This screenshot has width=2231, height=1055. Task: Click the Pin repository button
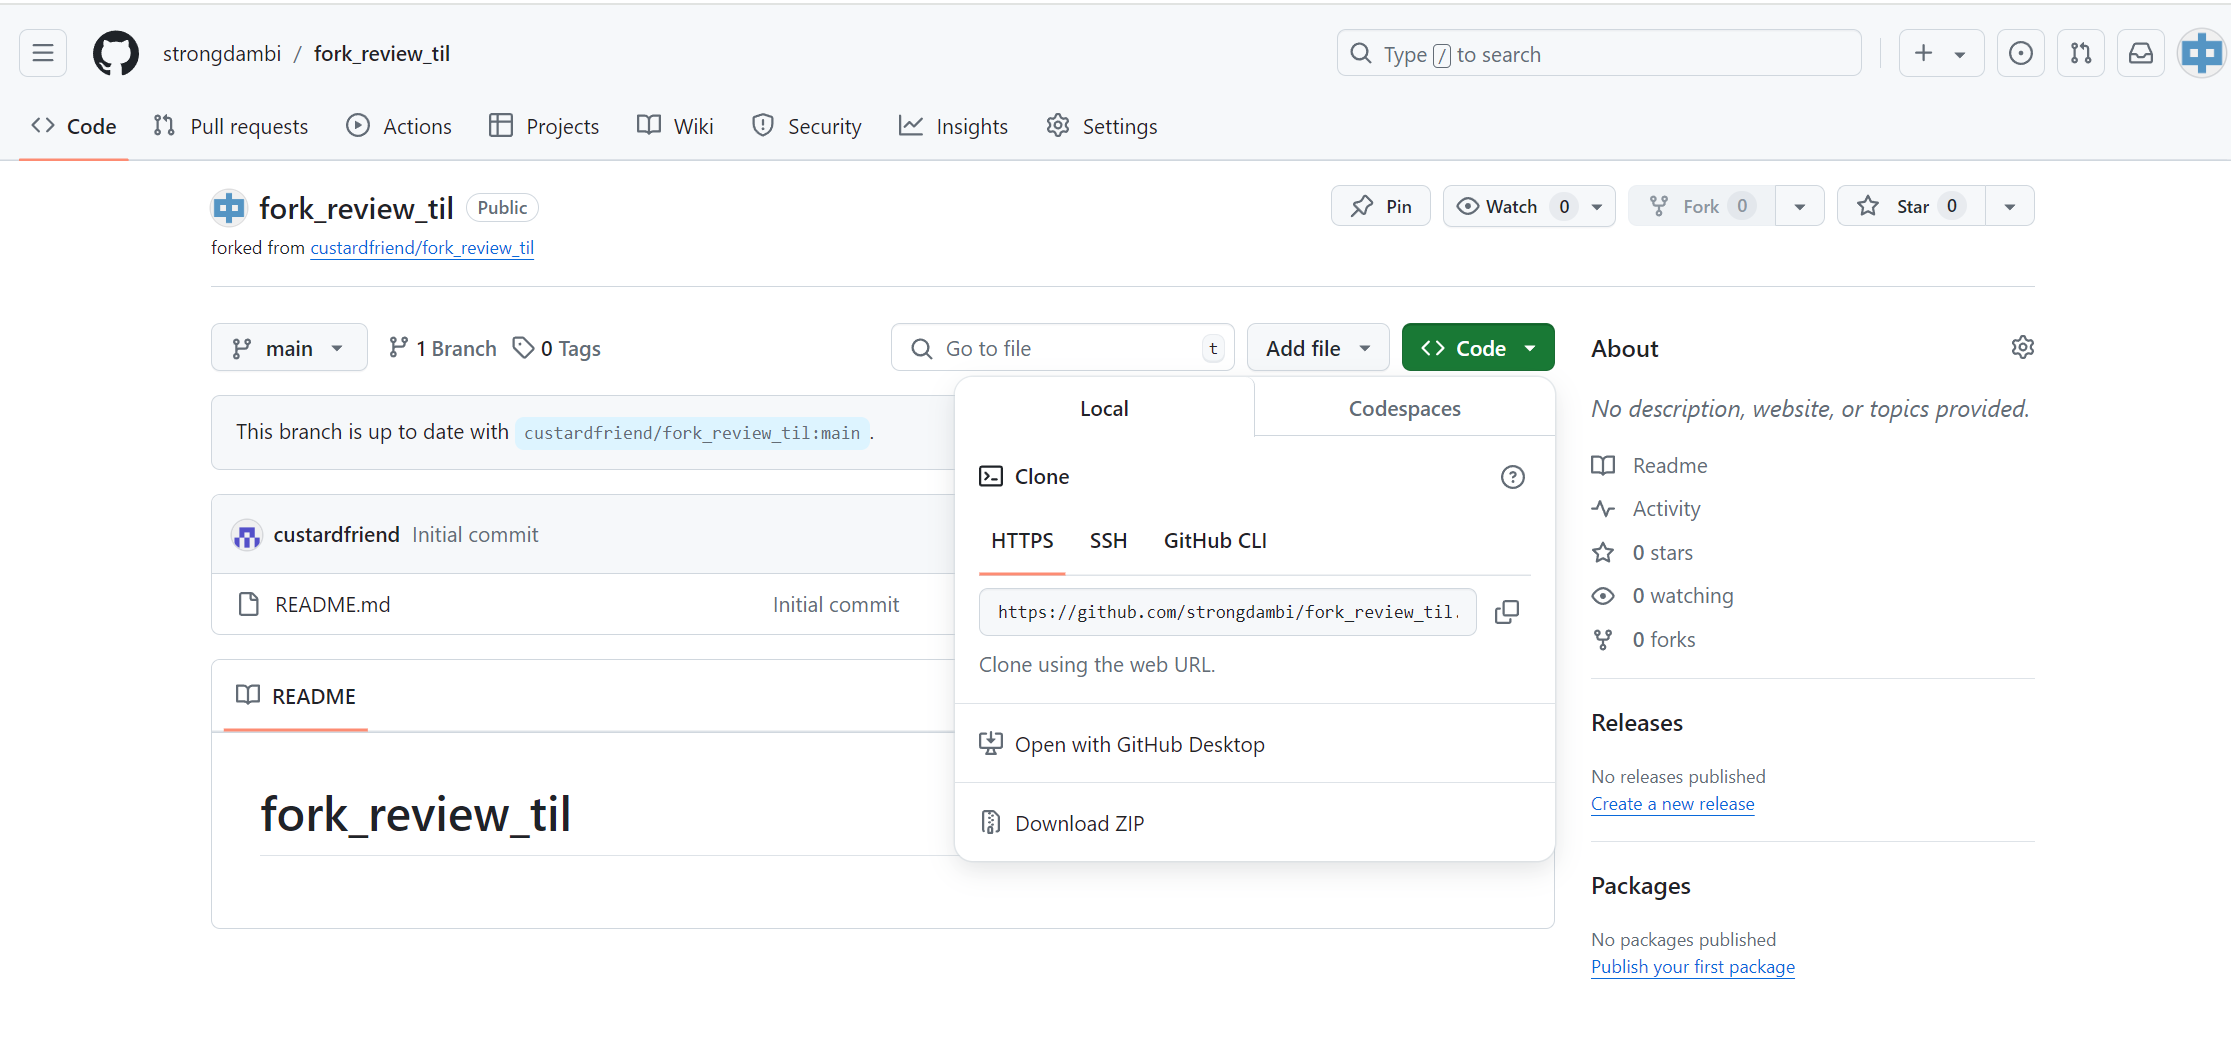[x=1381, y=206]
